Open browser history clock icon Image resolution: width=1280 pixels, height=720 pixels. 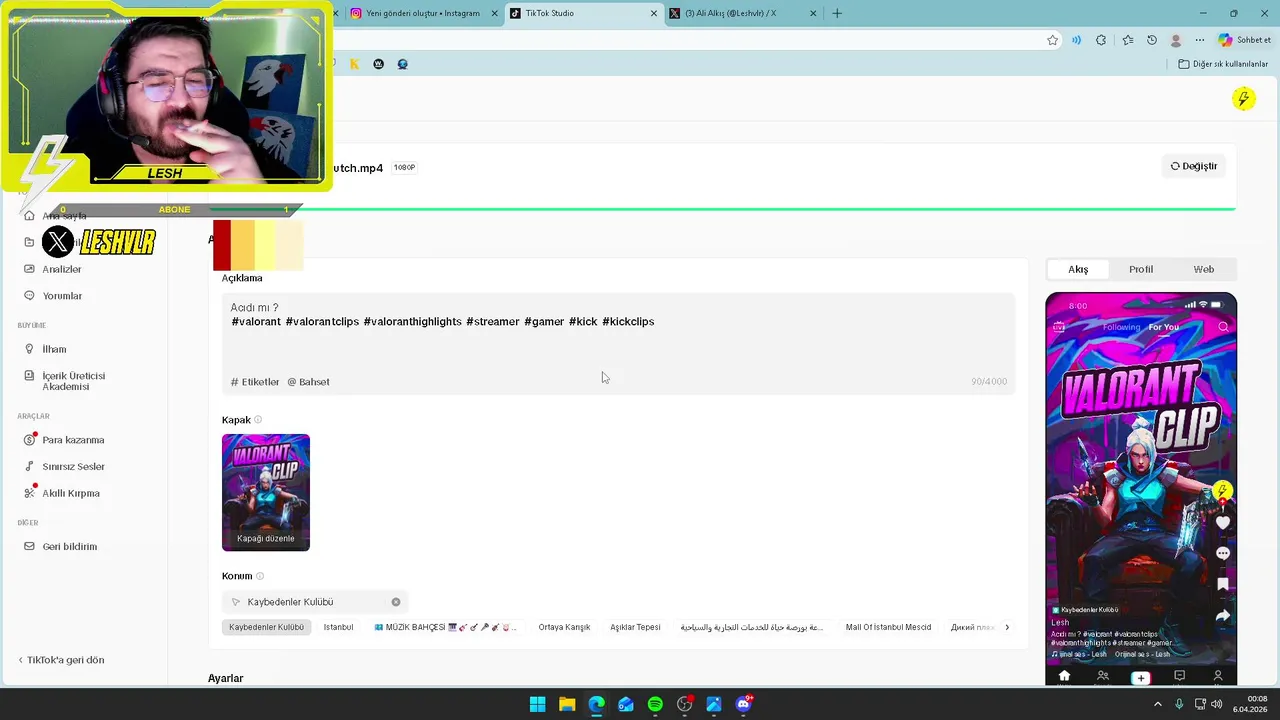pos(1152,40)
